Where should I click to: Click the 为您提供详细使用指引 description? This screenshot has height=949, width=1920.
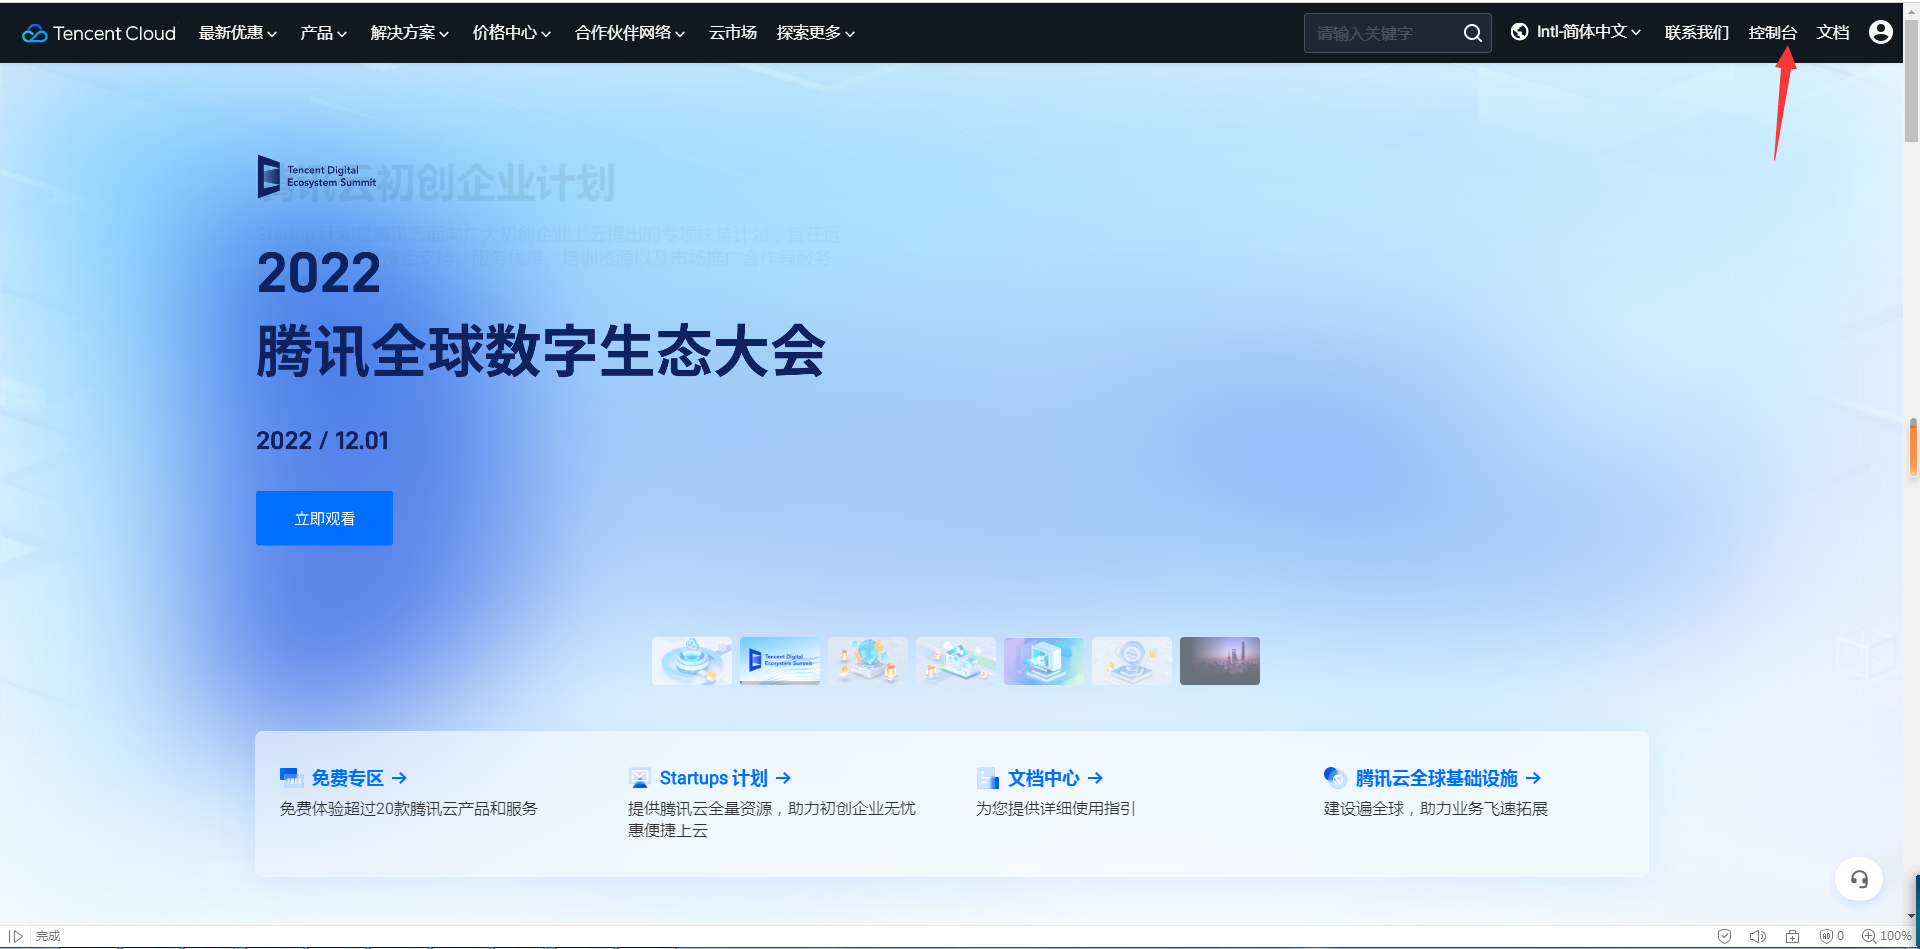[1056, 808]
